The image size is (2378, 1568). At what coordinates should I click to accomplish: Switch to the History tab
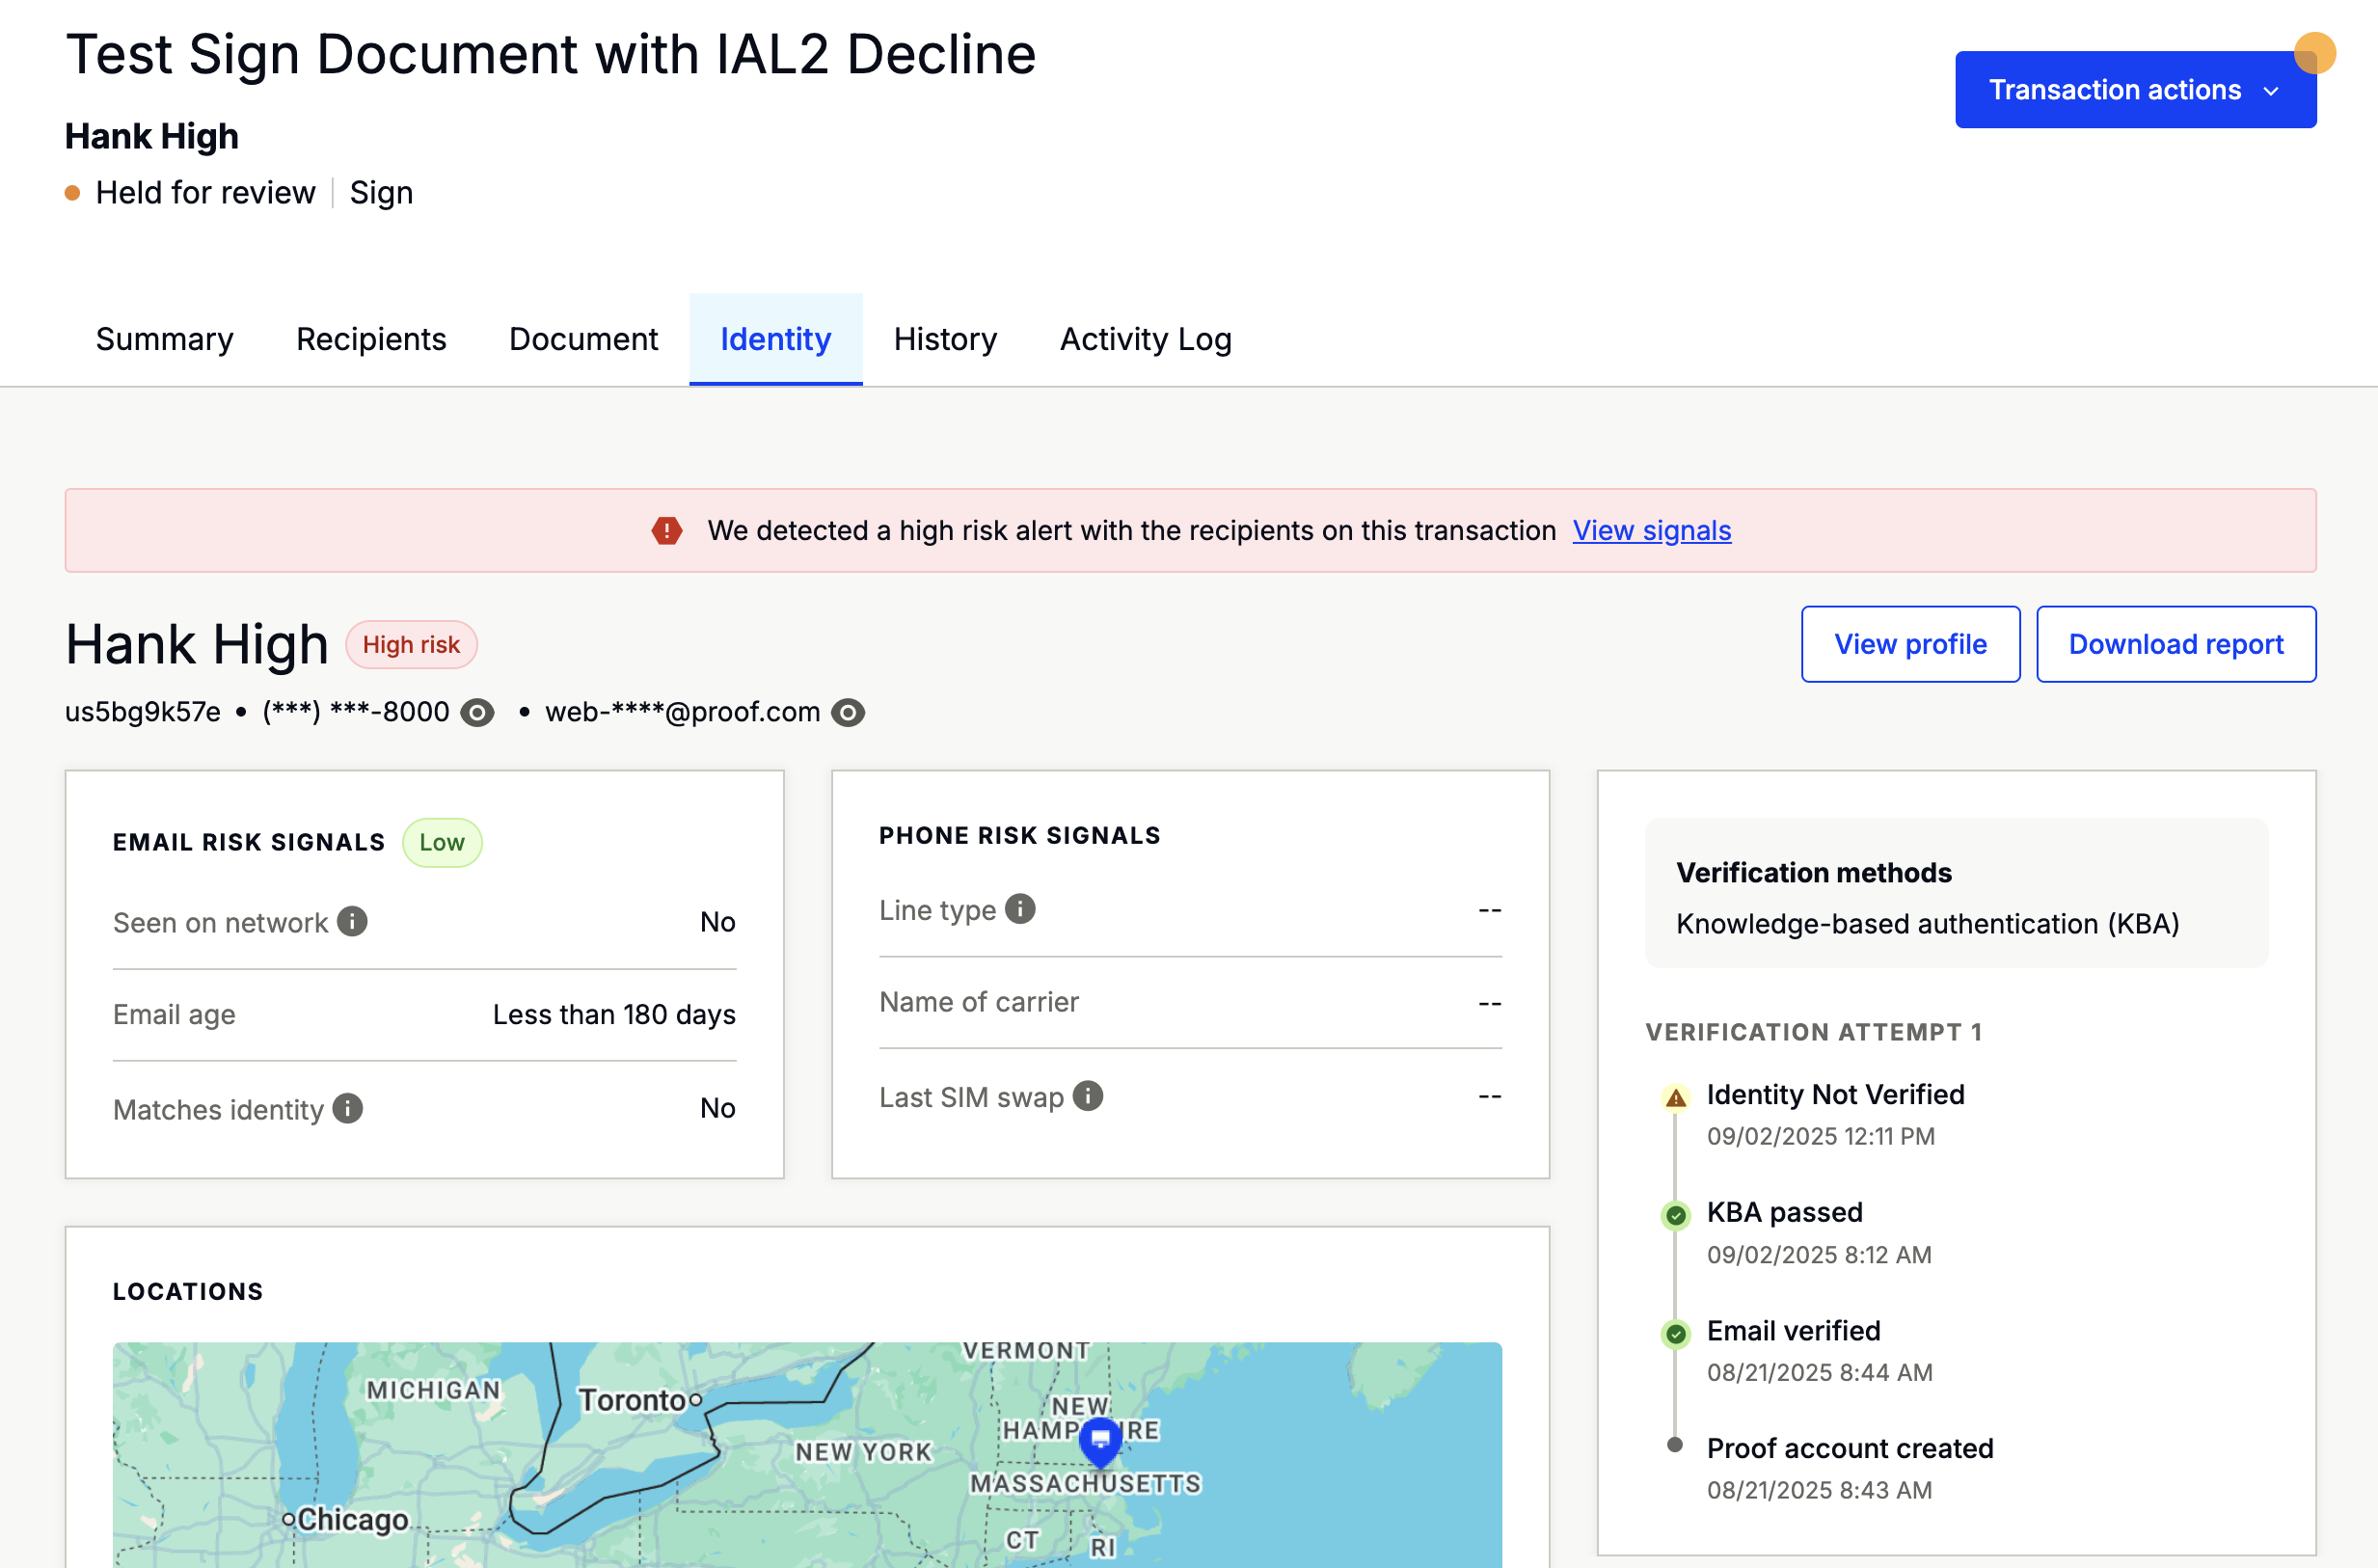coord(945,339)
